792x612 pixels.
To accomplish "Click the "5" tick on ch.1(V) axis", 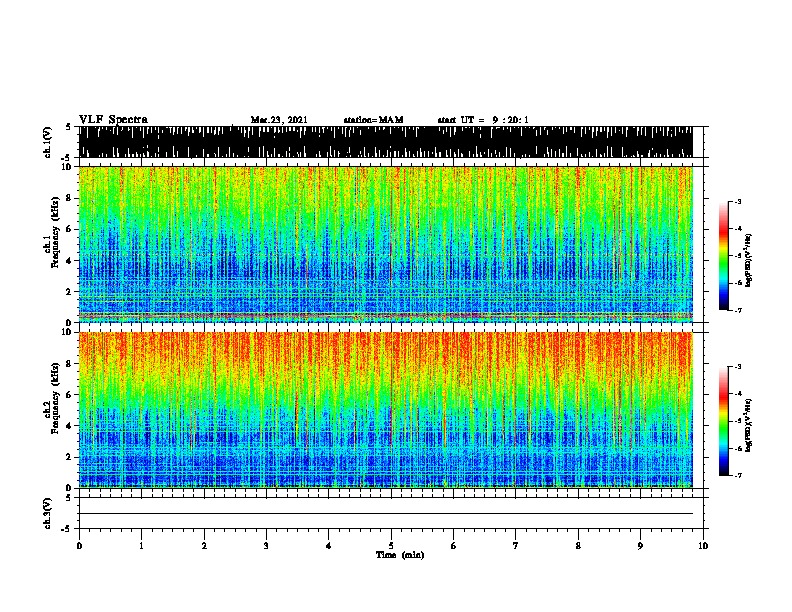I will 68,127.
